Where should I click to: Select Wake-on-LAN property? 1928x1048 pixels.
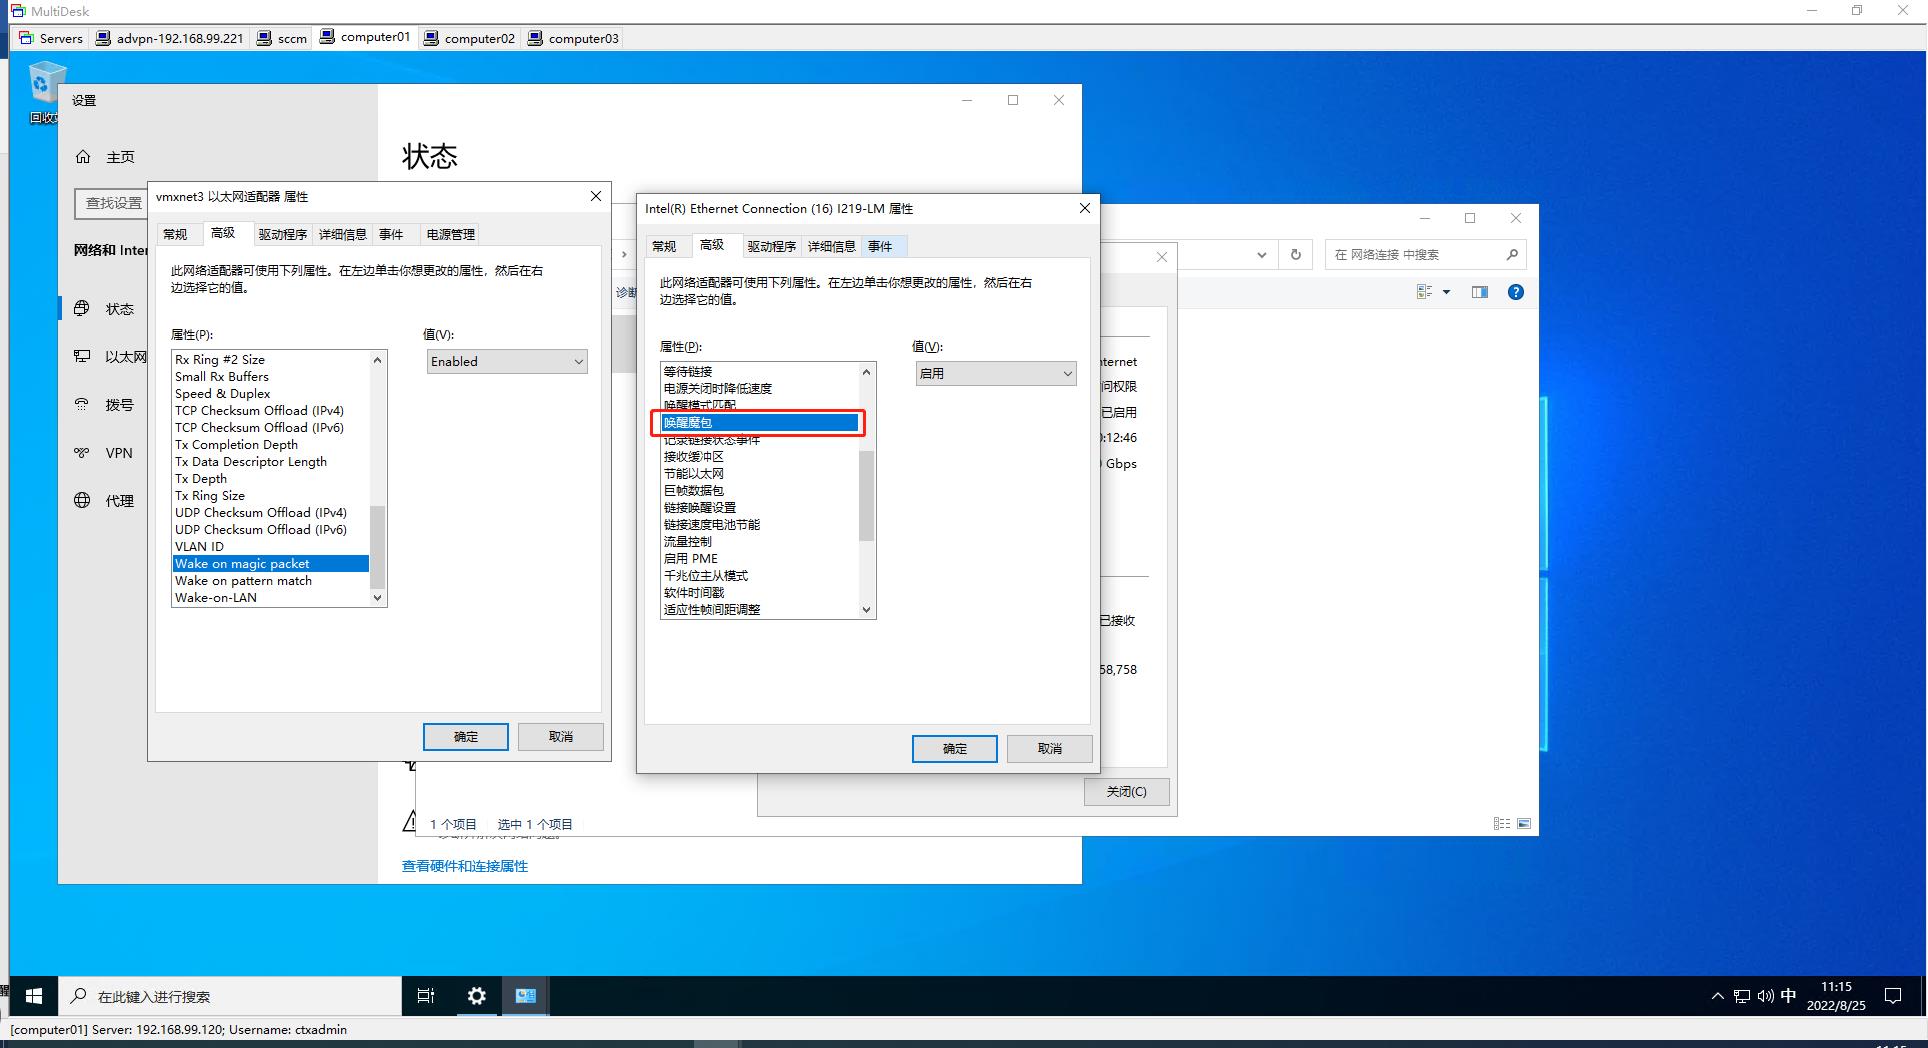click(x=270, y=598)
